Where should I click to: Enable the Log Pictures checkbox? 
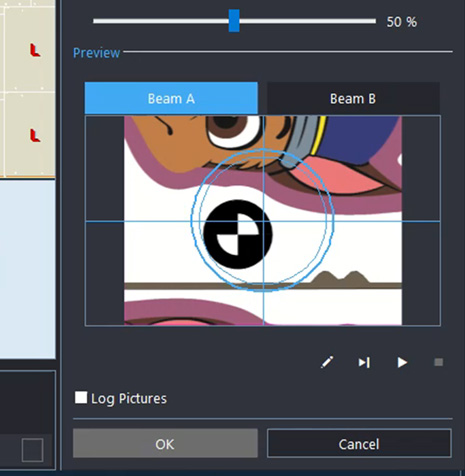tap(81, 397)
